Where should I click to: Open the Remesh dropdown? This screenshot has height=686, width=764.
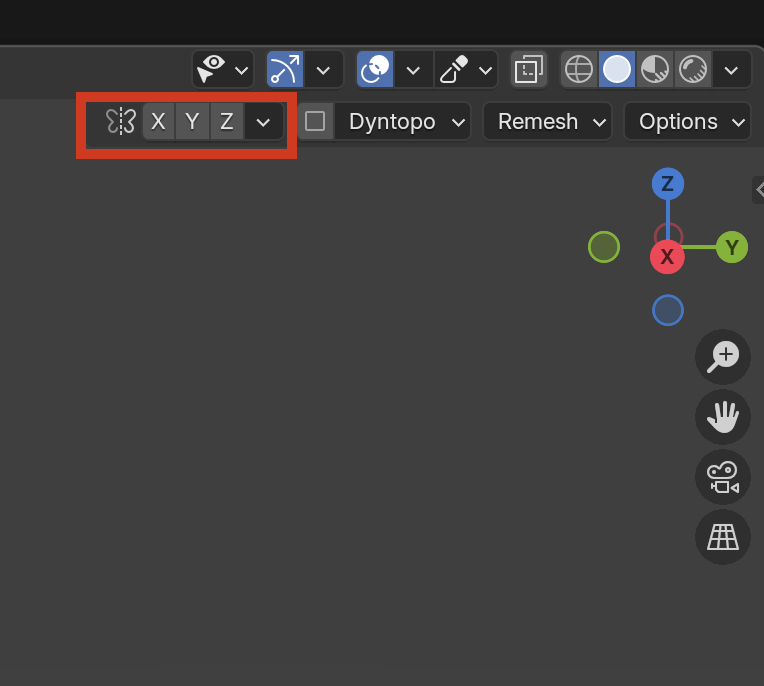547,122
